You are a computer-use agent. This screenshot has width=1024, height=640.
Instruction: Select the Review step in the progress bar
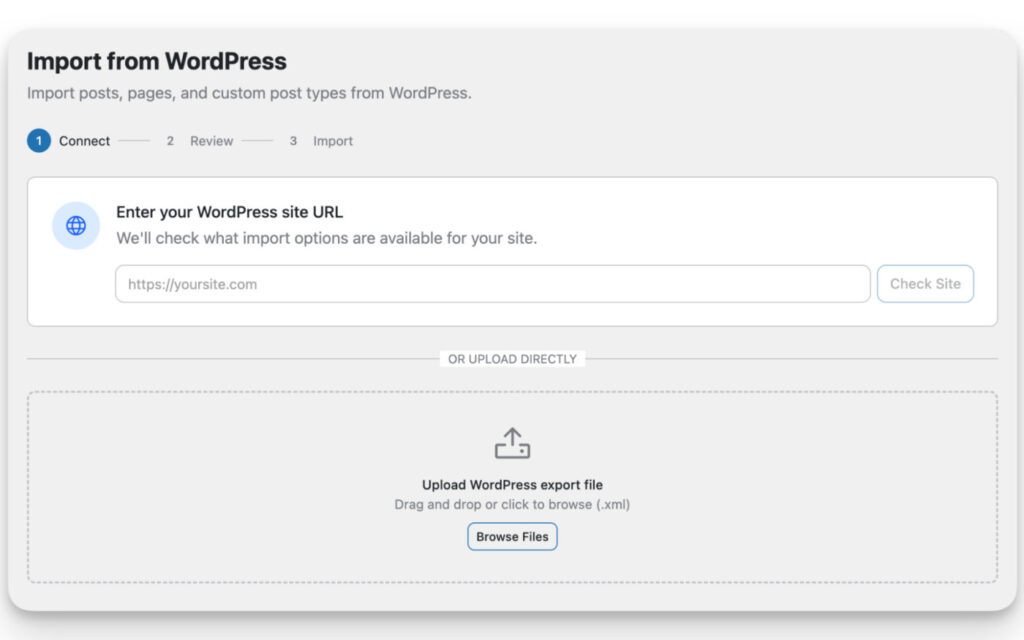click(211, 141)
